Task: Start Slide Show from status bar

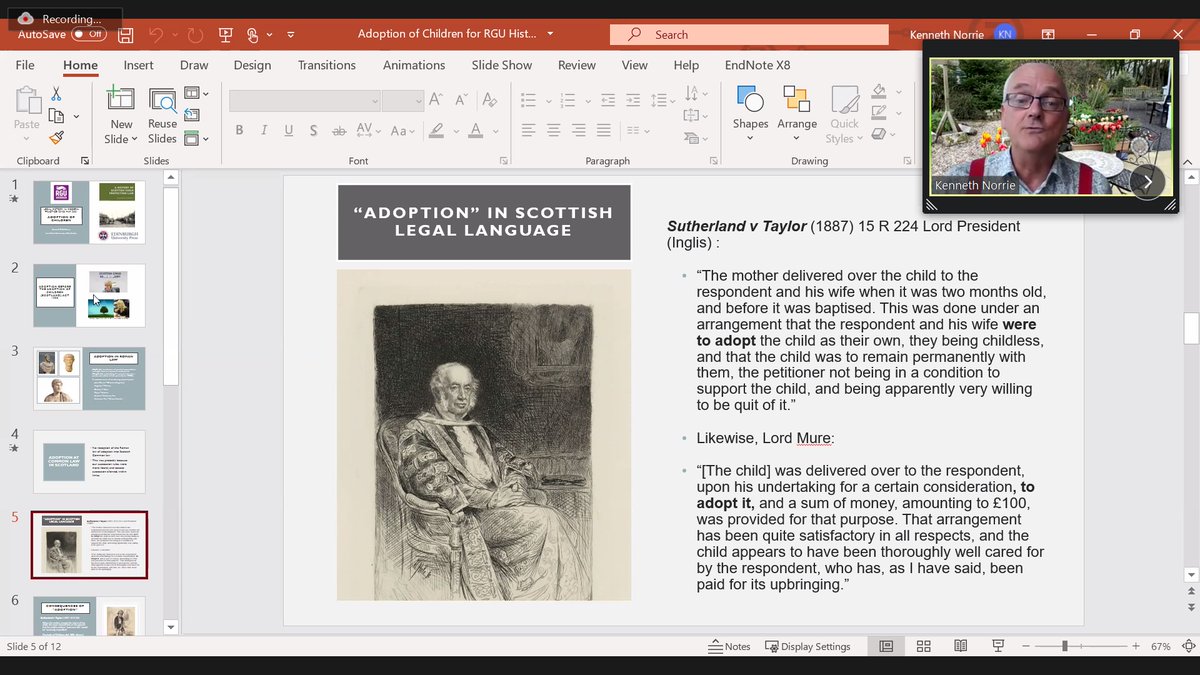Action: click(997, 646)
